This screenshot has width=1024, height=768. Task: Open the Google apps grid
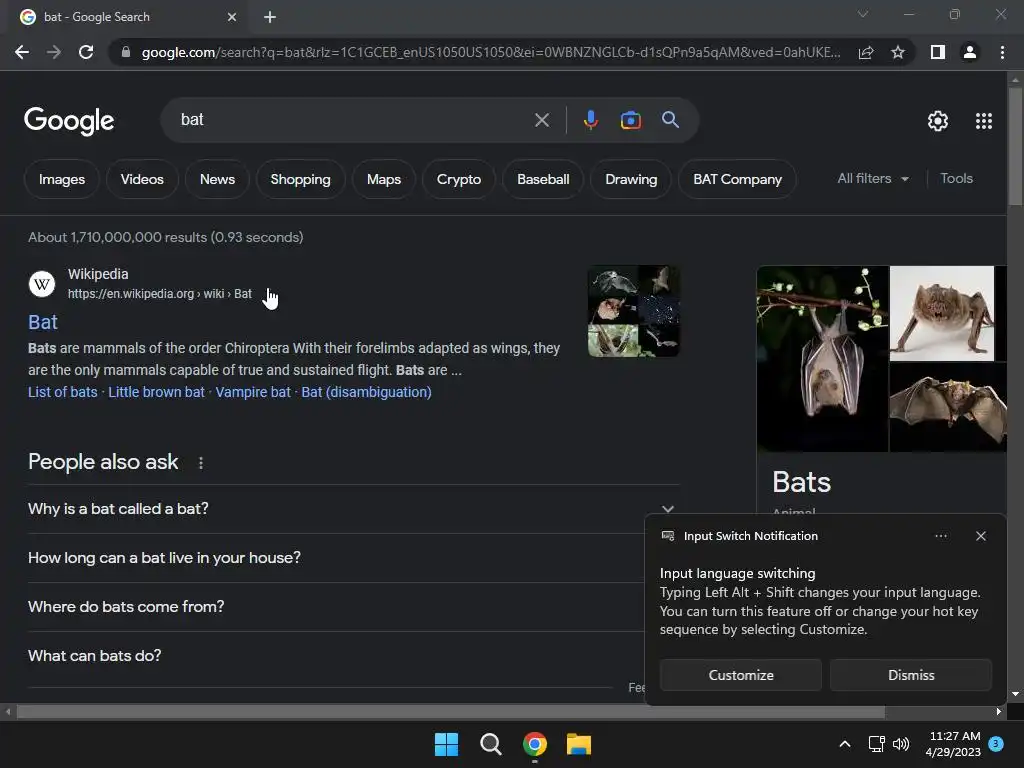click(984, 121)
